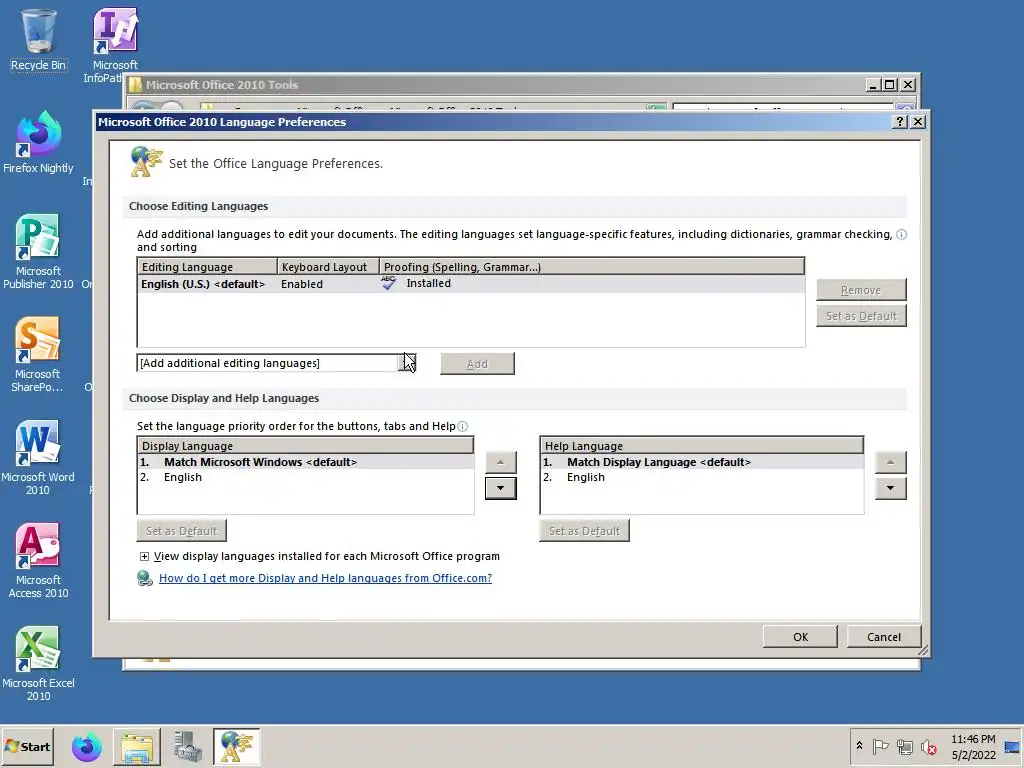Click the help question mark button in the title bar
The image size is (1024, 768).
pos(899,121)
